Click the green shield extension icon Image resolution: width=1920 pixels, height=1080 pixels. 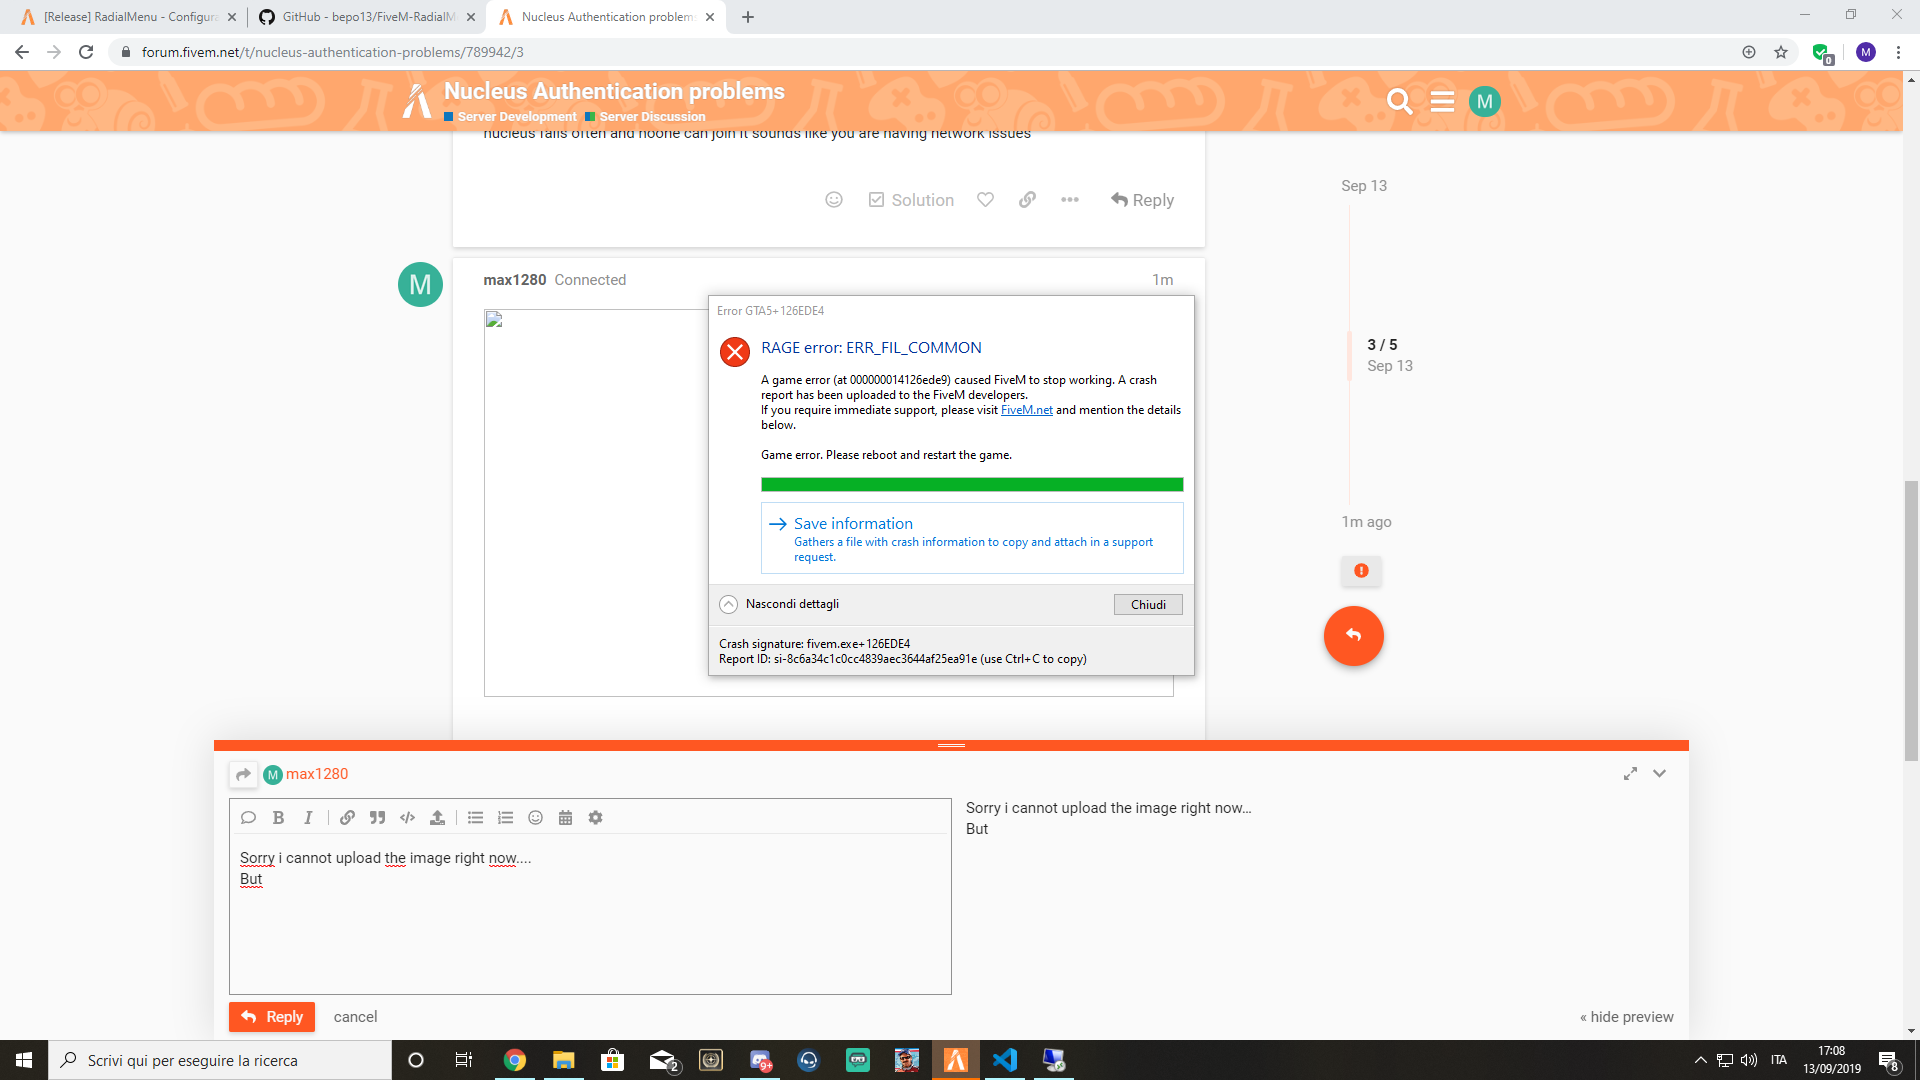pyautogui.click(x=1822, y=53)
